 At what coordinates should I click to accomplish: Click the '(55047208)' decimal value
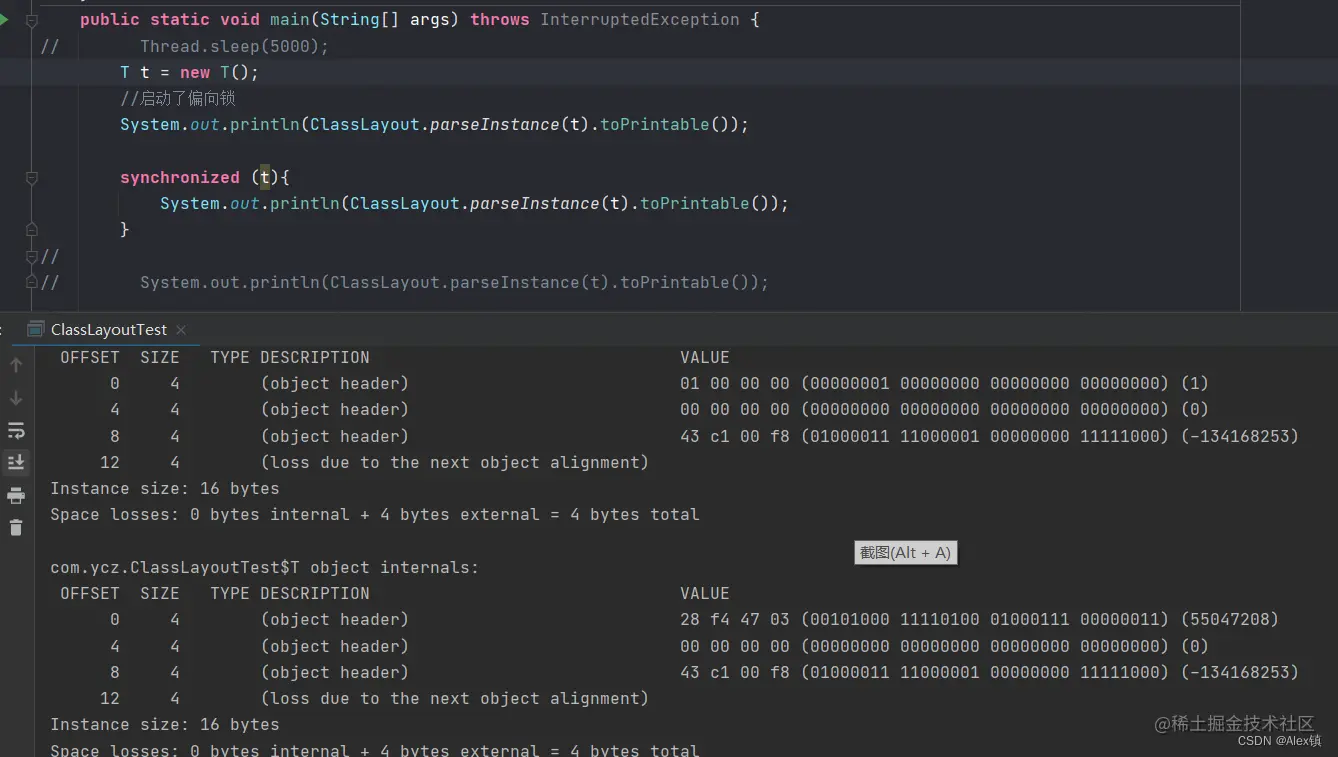click(x=1230, y=619)
